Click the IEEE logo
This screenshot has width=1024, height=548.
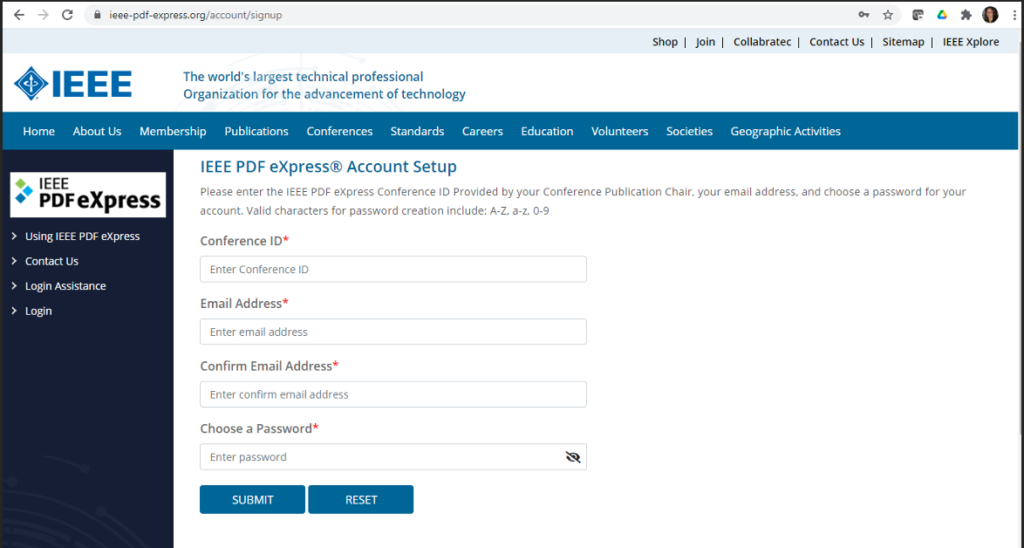coord(72,84)
